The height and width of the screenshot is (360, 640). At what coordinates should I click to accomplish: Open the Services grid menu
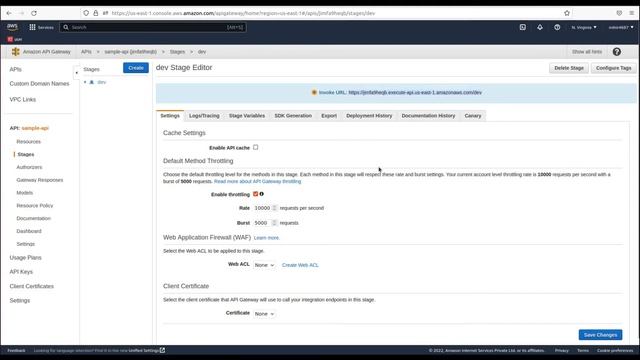(41, 27)
